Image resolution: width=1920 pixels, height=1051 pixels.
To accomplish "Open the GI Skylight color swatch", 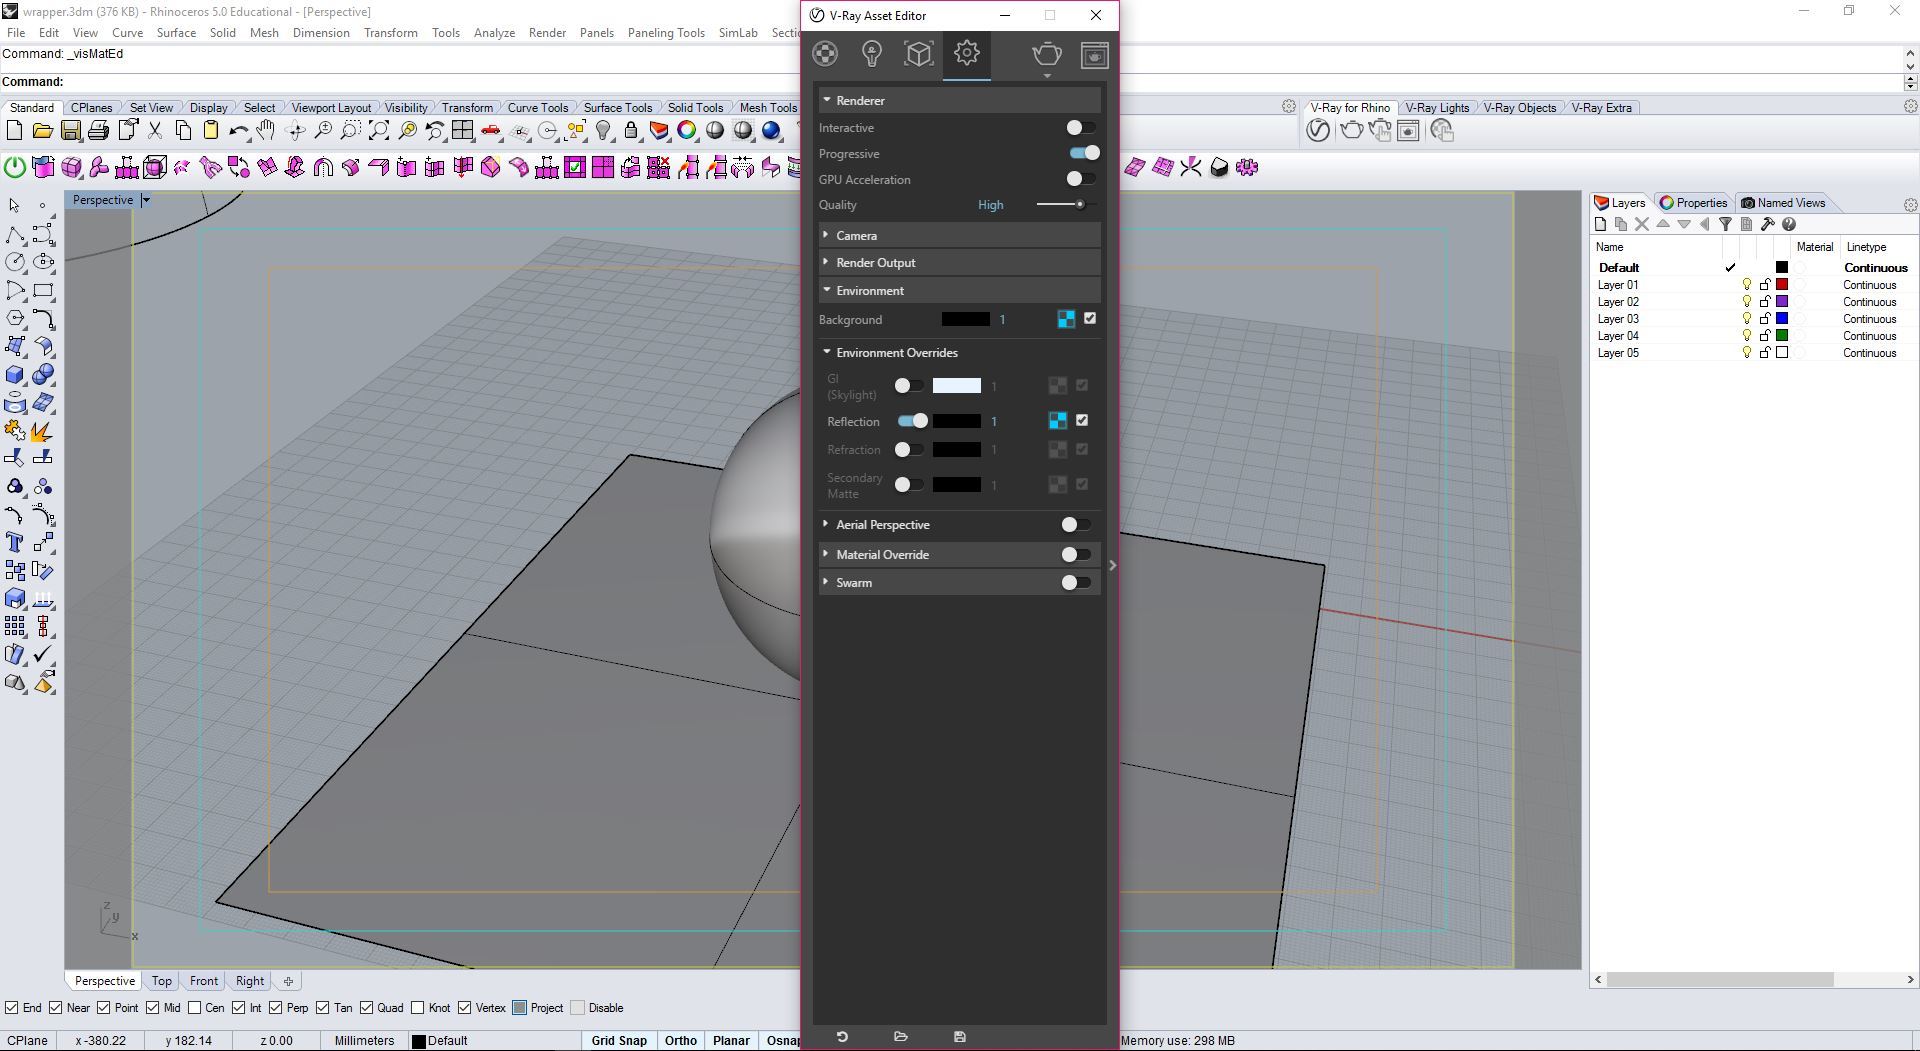I will (957, 386).
